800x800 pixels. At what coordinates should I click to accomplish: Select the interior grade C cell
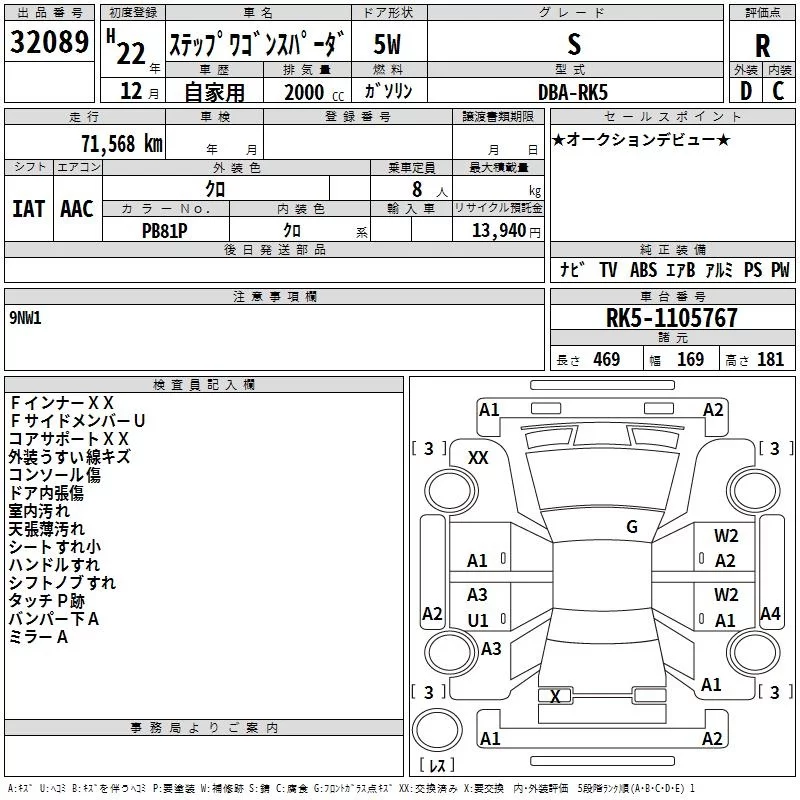(x=779, y=90)
